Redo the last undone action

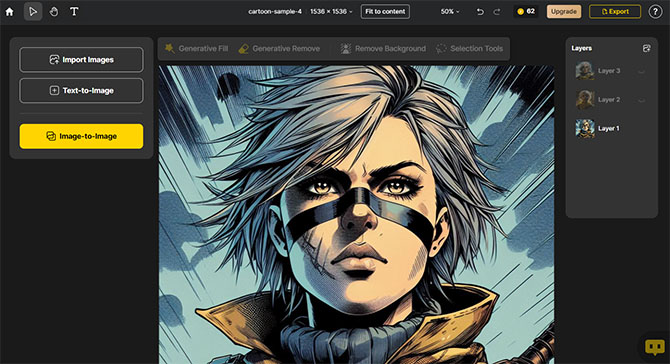click(497, 12)
